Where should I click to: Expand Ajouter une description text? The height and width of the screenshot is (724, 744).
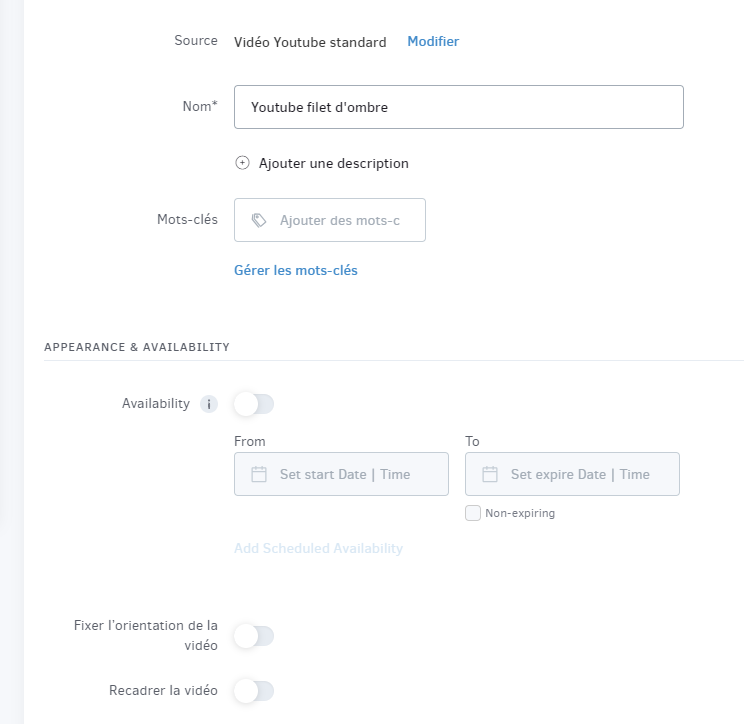click(334, 164)
